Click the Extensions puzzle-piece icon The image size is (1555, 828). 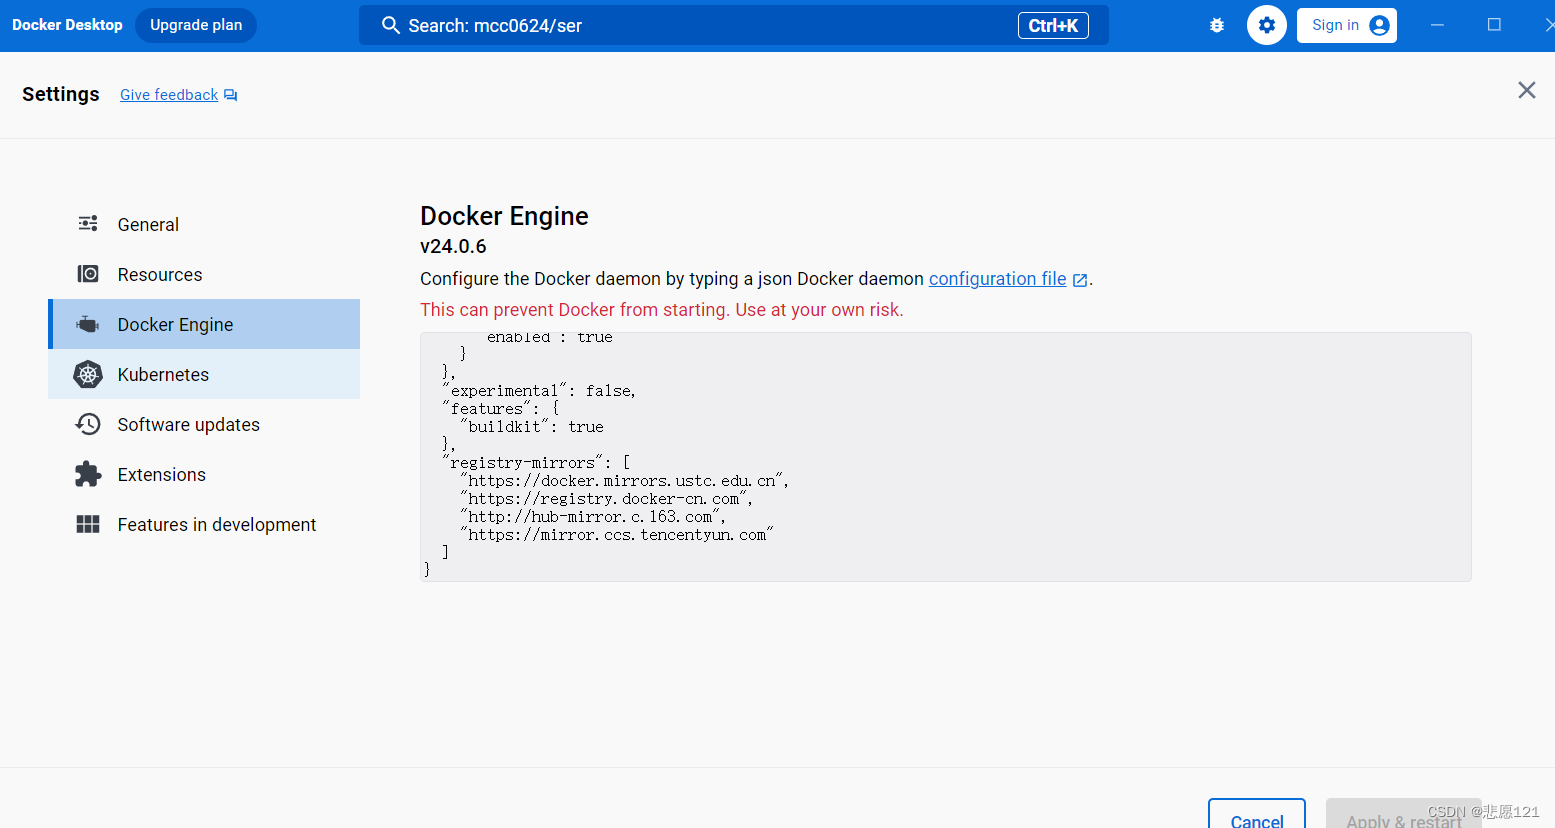(88, 474)
